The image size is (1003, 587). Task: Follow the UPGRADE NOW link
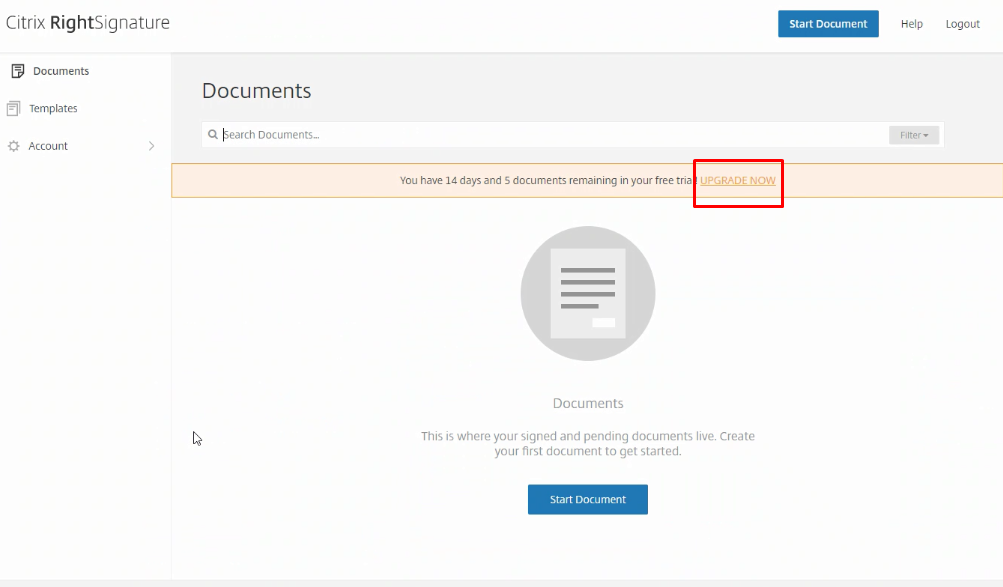(738, 180)
